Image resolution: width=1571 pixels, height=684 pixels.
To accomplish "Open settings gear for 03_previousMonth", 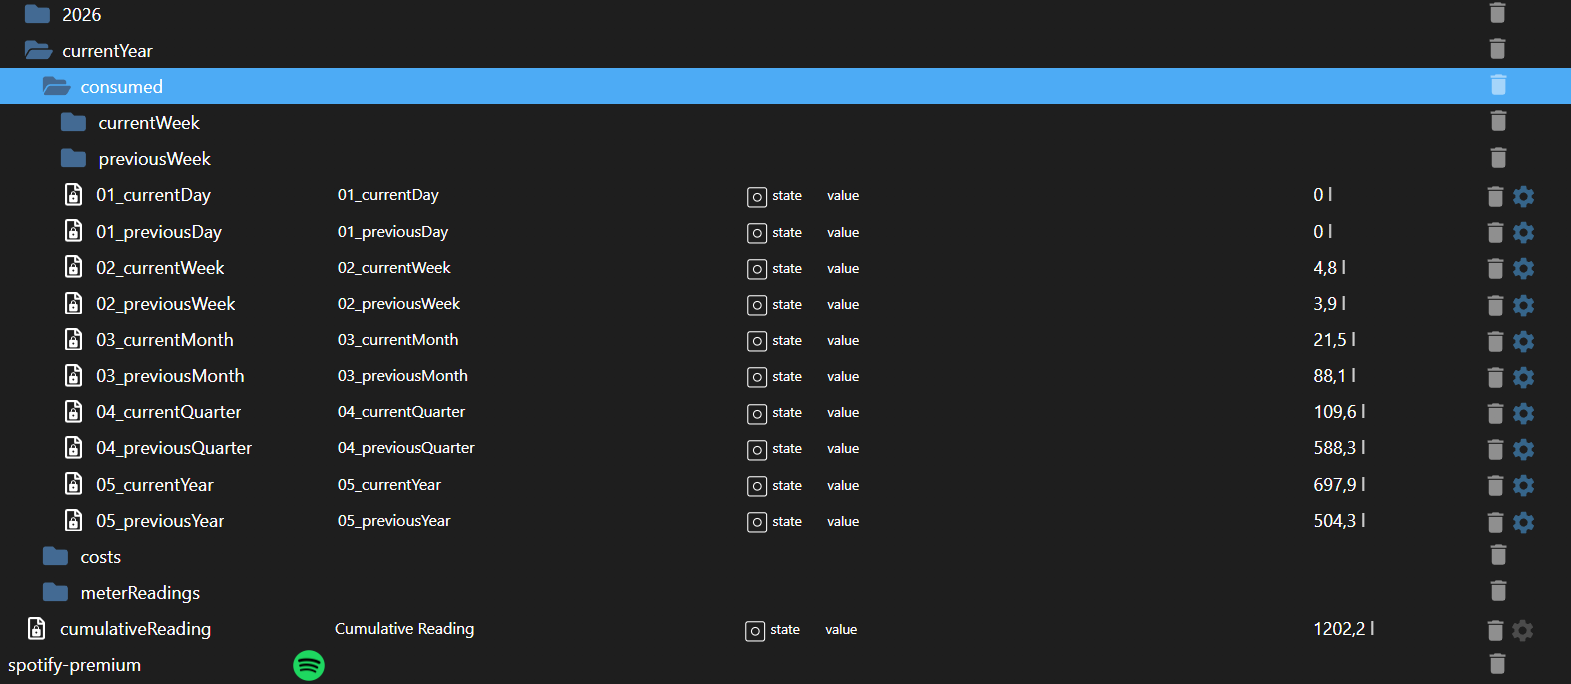I will tap(1523, 377).
